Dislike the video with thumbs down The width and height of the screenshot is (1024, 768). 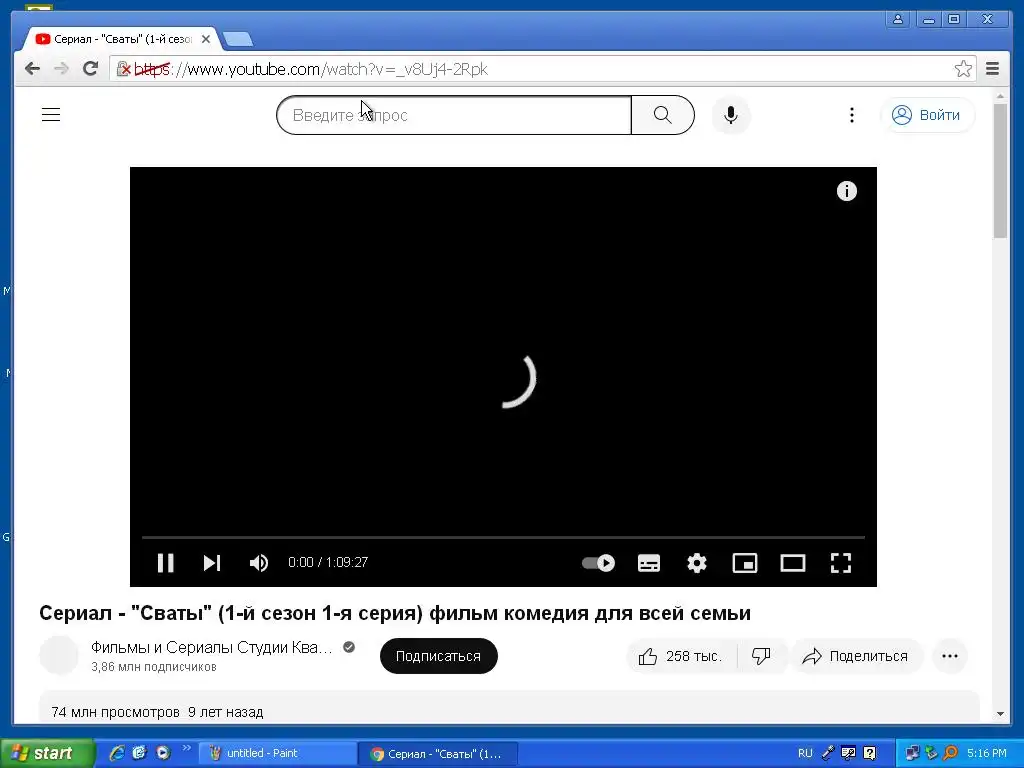coord(761,656)
